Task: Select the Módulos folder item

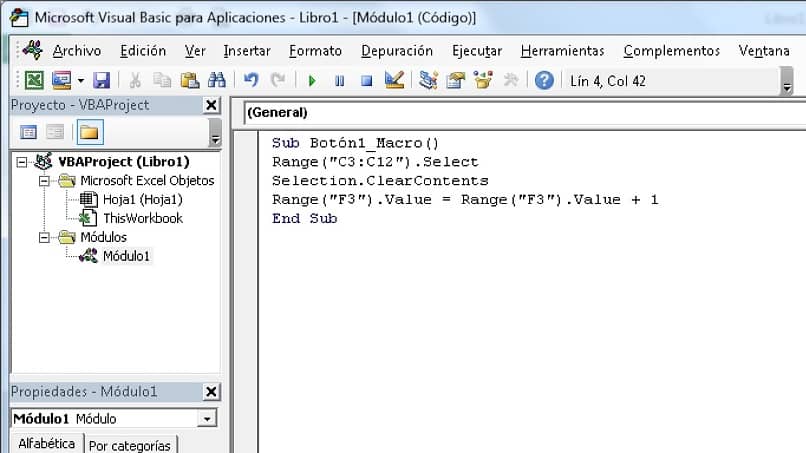Action: click(x=103, y=238)
